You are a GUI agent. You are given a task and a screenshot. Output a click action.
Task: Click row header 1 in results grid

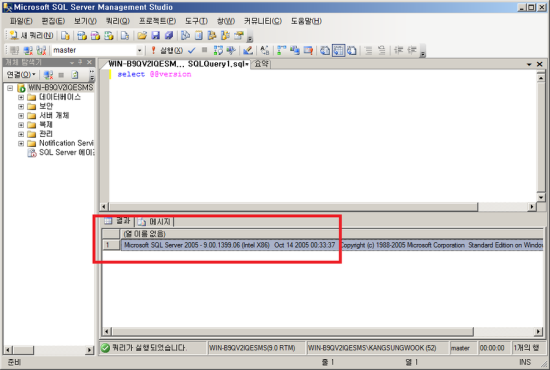point(111,245)
